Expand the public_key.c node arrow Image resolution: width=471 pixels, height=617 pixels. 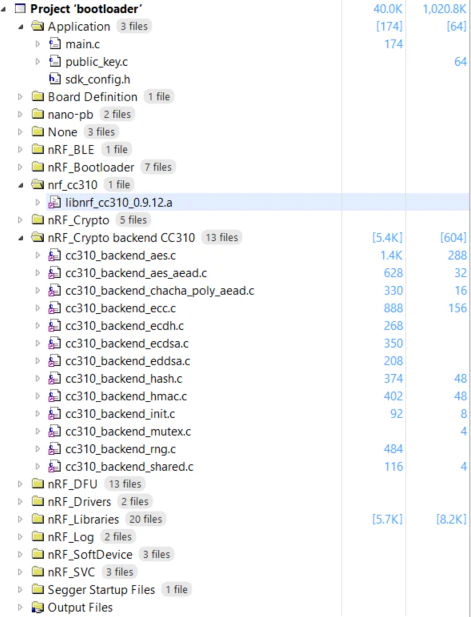click(37, 61)
